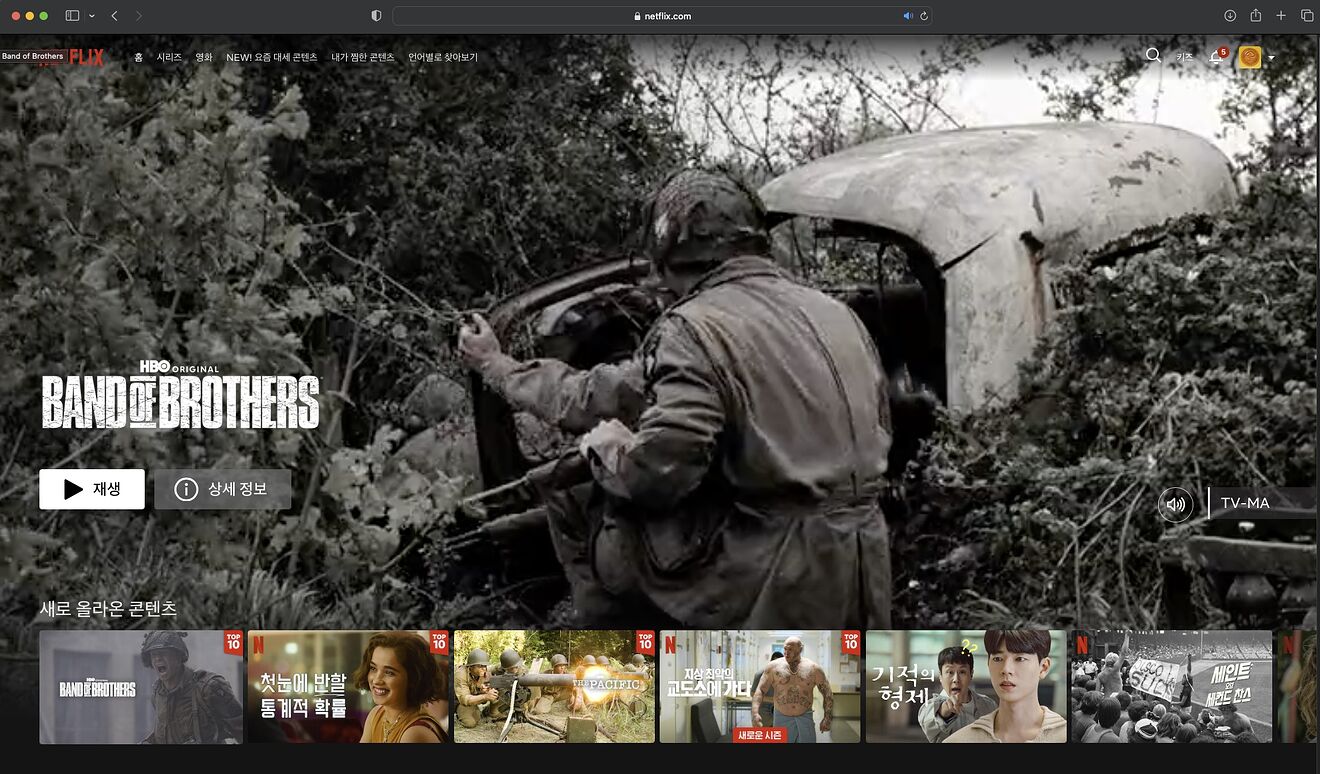Mute the preview with the speaker button
This screenshot has width=1320, height=774.
point(1175,504)
